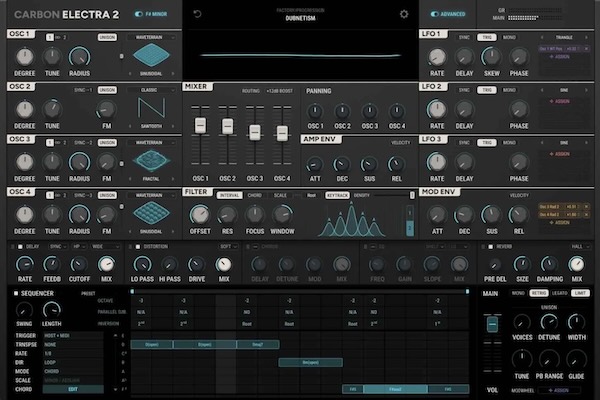This screenshot has height=400, width=600.
Task: Click the Mod Env SUS knob
Action: pyautogui.click(x=491, y=215)
